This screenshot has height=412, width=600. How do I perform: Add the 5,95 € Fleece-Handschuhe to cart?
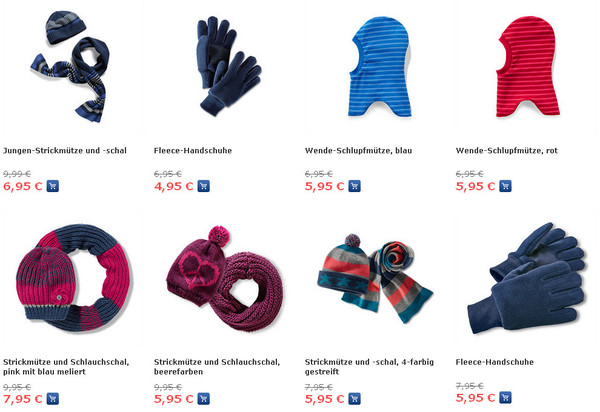click(505, 397)
